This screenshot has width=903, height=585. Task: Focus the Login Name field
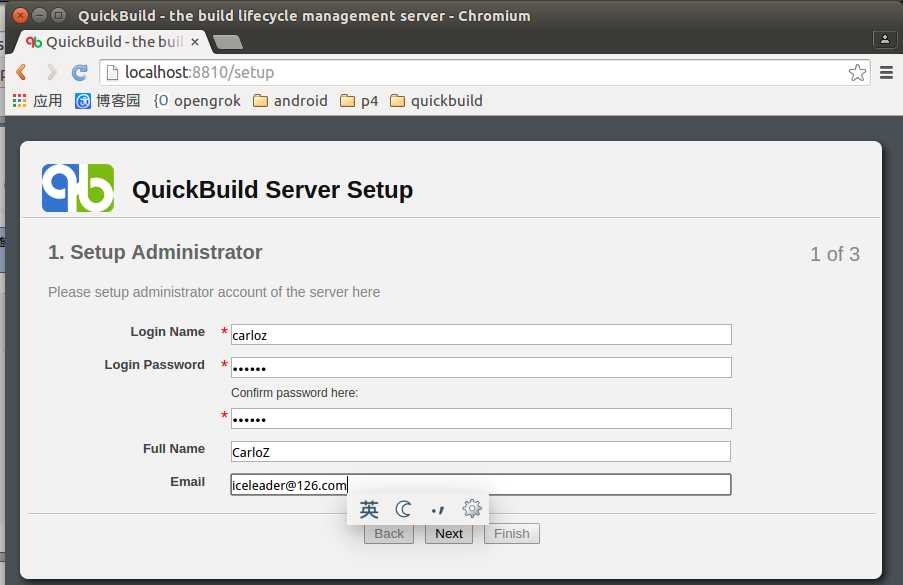click(x=481, y=335)
